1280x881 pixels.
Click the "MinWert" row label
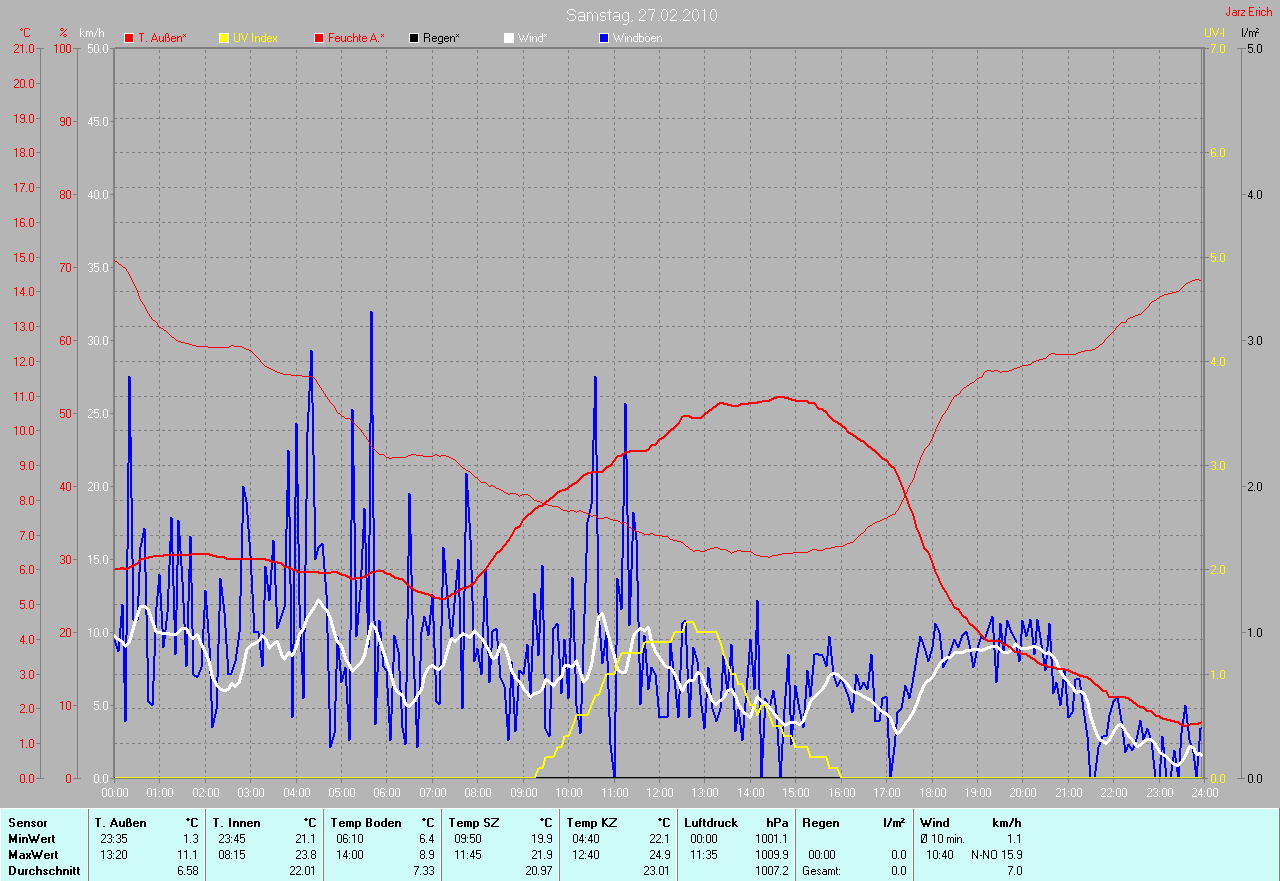pyautogui.click(x=33, y=839)
